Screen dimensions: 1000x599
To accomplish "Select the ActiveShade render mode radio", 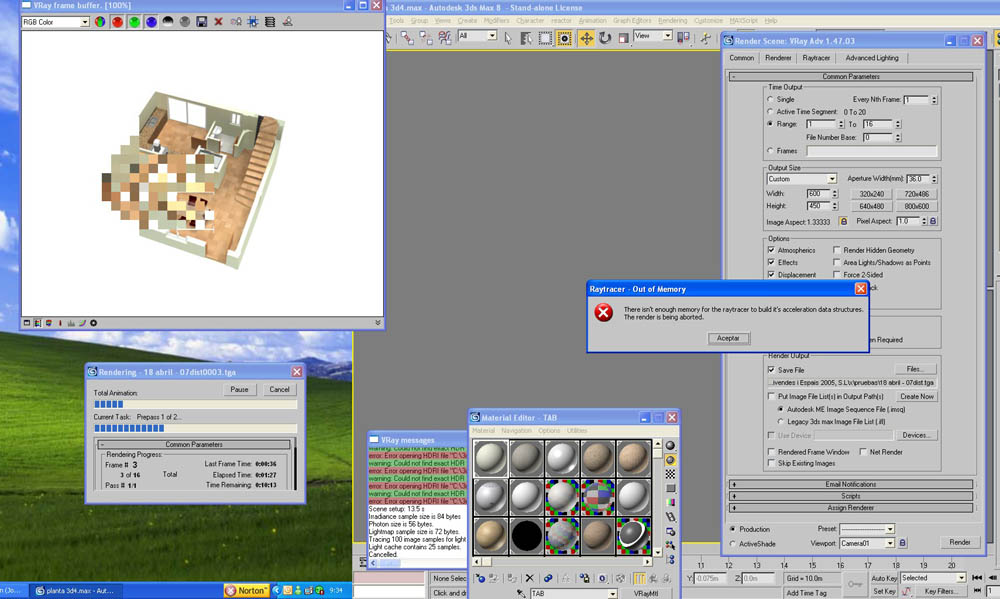I will click(x=732, y=544).
